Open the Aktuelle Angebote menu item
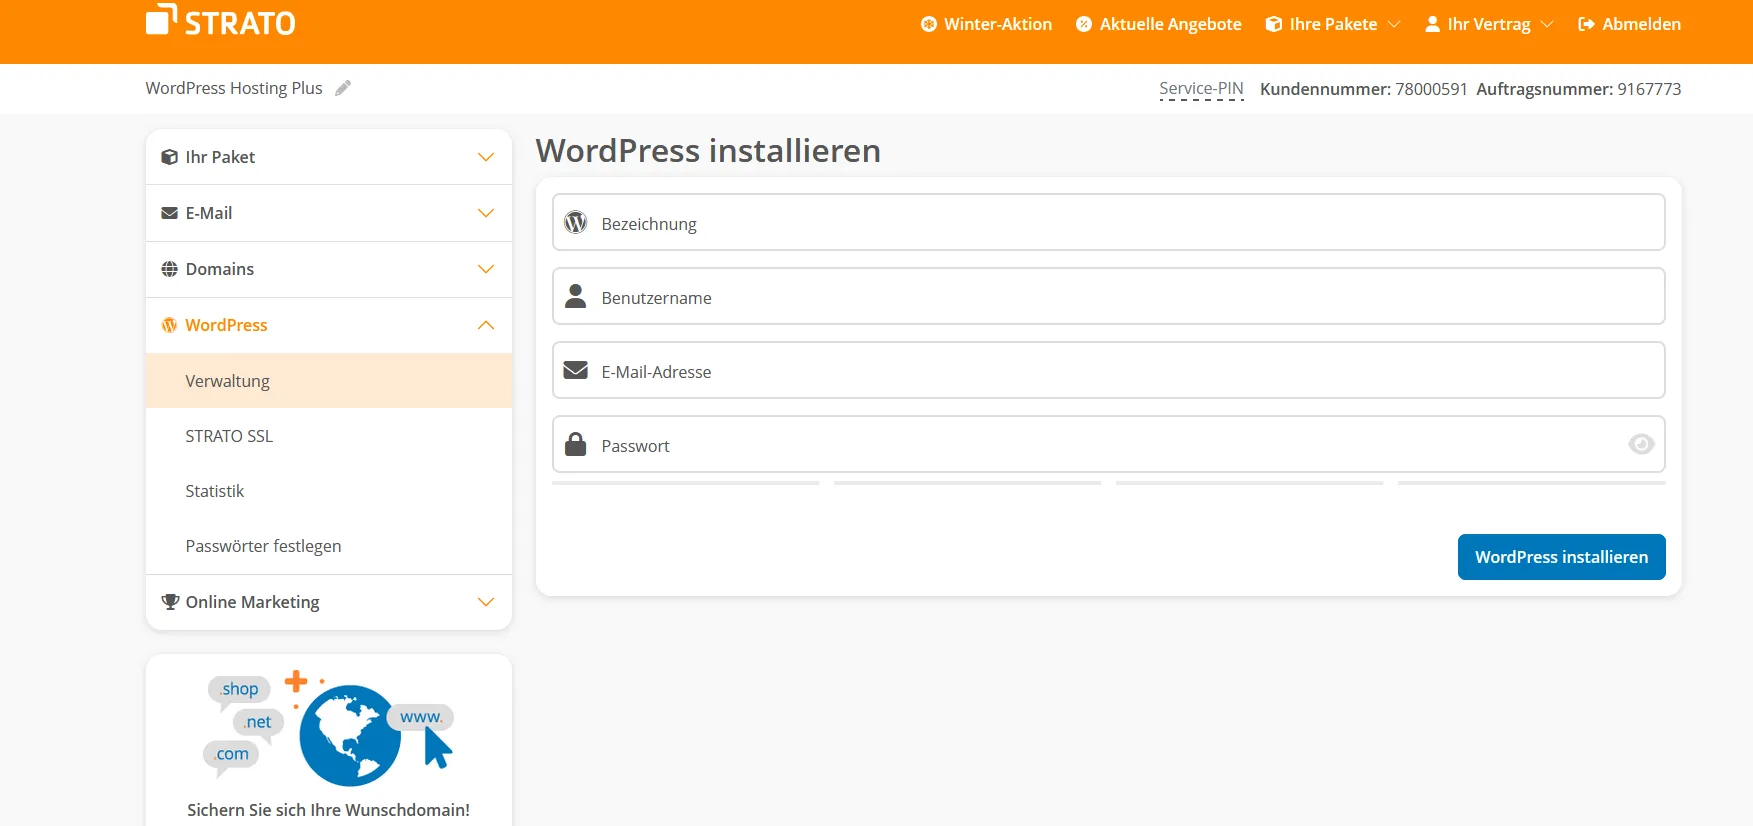Viewport: 1753px width, 826px height. 1159,24
